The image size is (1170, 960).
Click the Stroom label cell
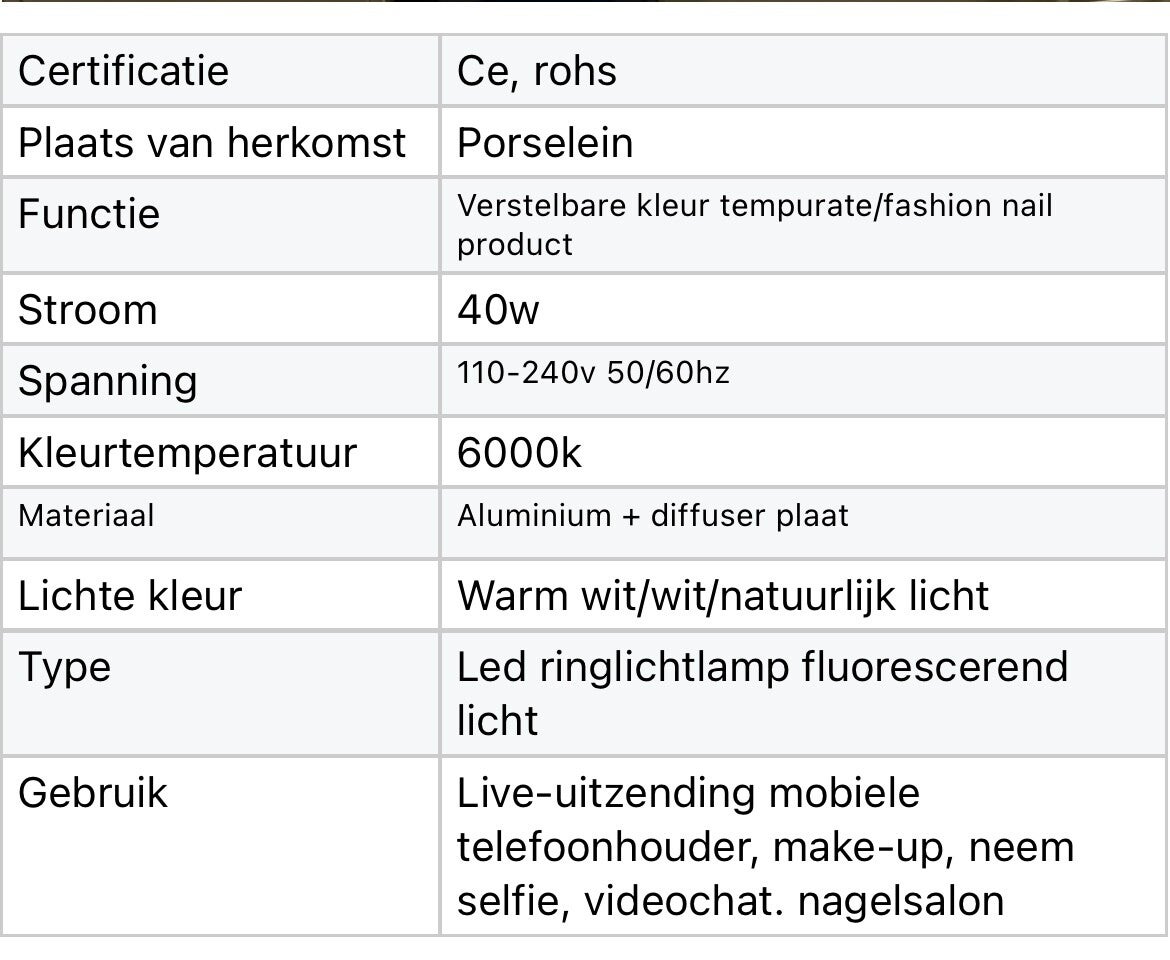(88, 310)
